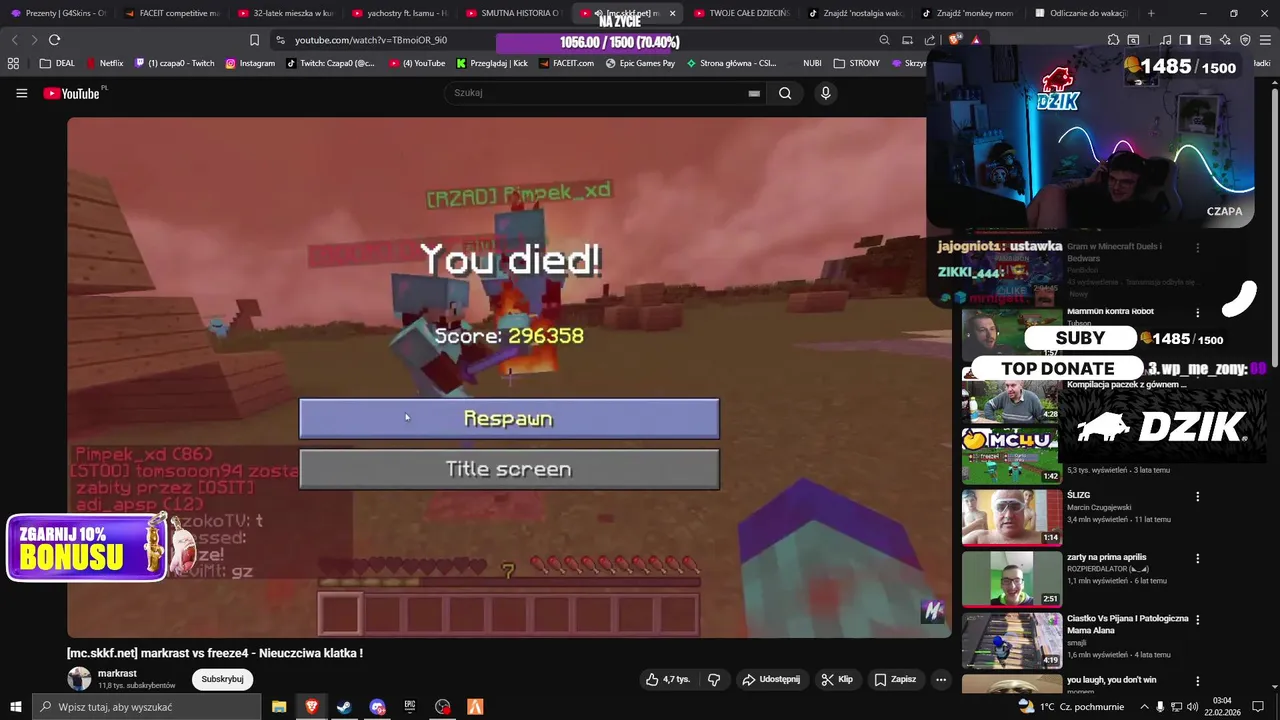
Task: Switch to the yachostry ft. Isamu tab
Action: (400, 13)
